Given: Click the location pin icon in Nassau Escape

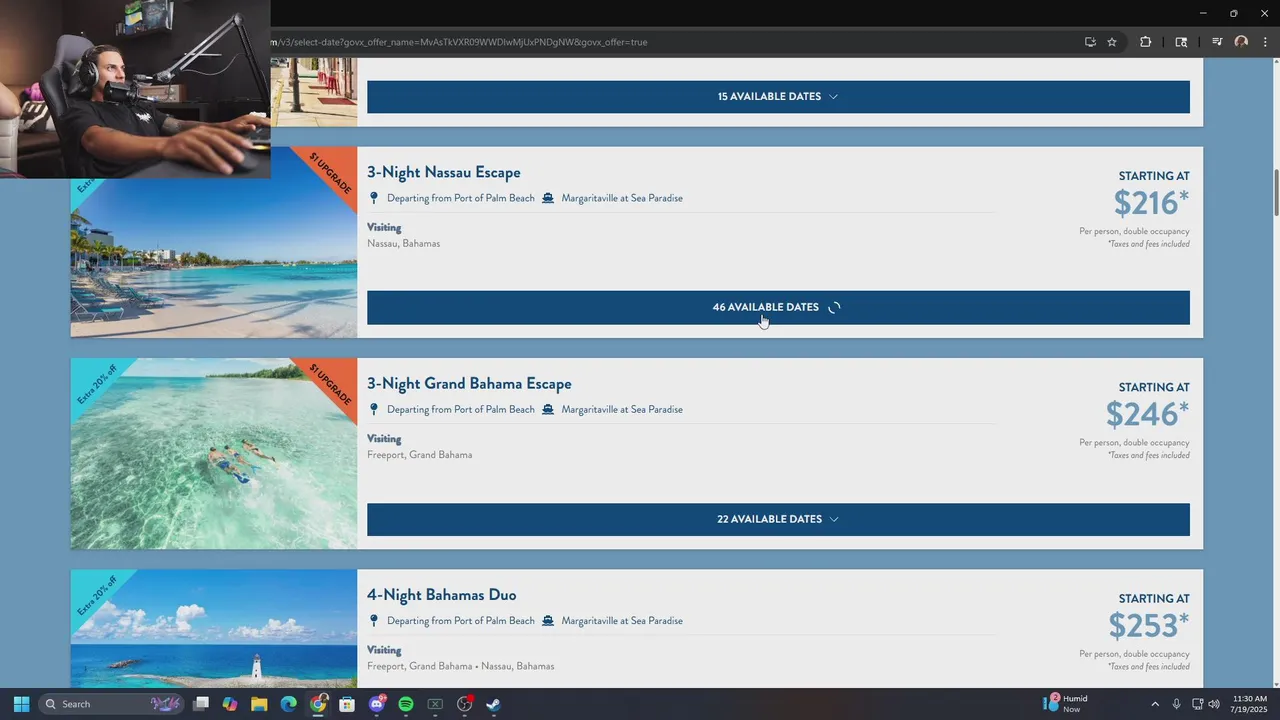Looking at the screenshot, I should click(374, 198).
